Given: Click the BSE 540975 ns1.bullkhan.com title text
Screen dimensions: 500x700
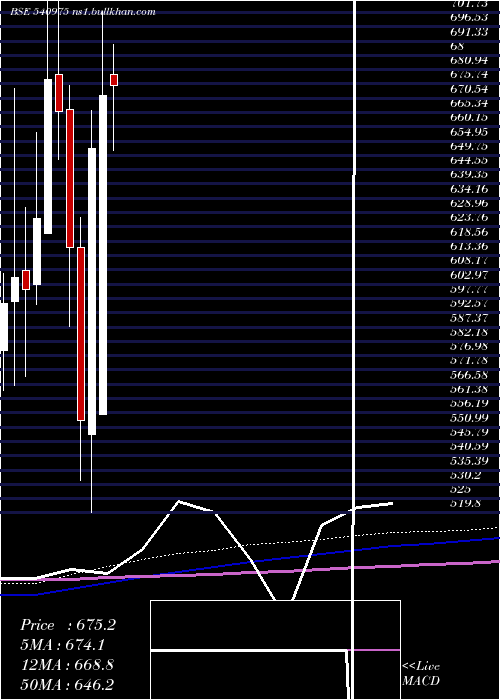Looking at the screenshot, I should pyautogui.click(x=83, y=12).
